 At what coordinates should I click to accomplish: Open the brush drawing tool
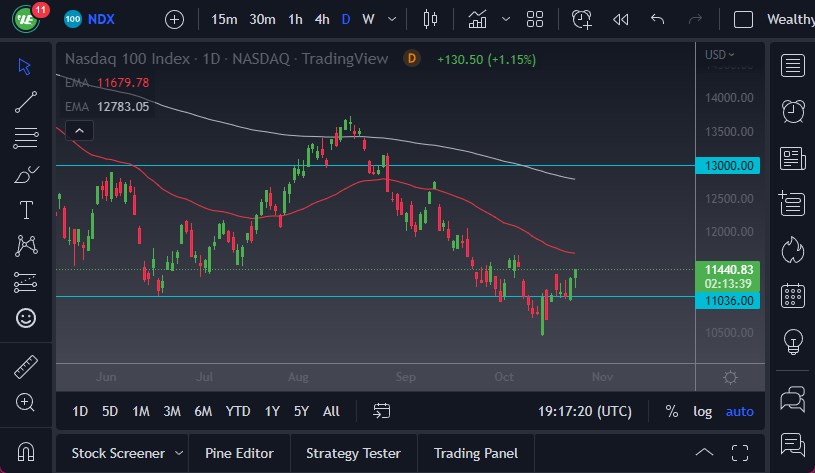tap(27, 174)
